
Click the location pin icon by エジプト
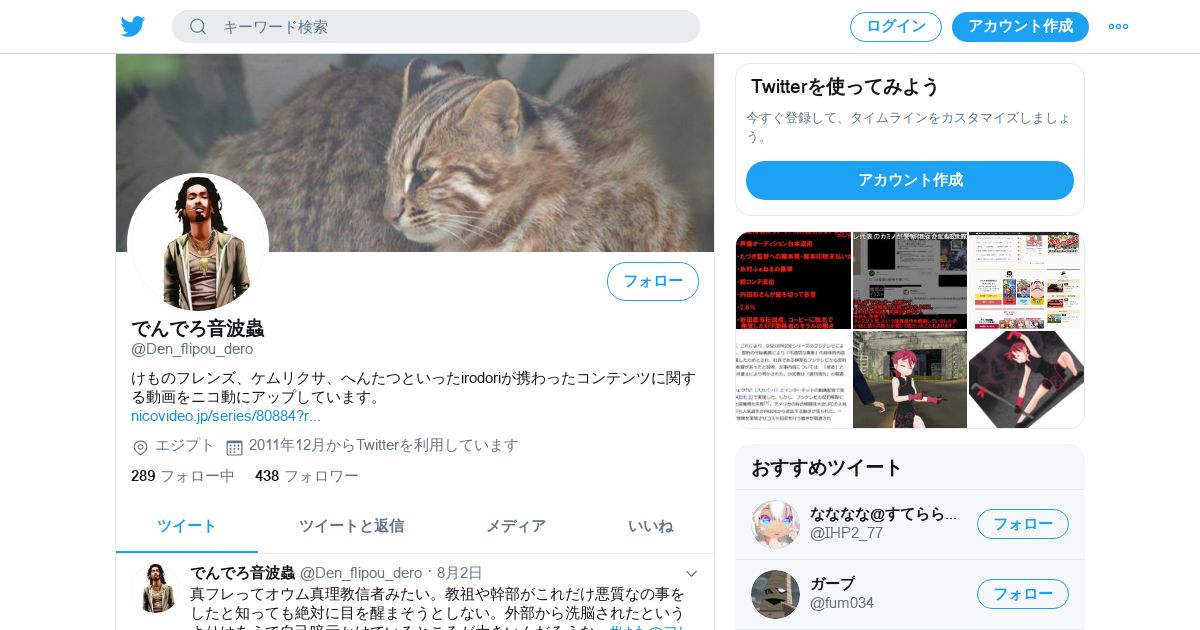pos(140,447)
